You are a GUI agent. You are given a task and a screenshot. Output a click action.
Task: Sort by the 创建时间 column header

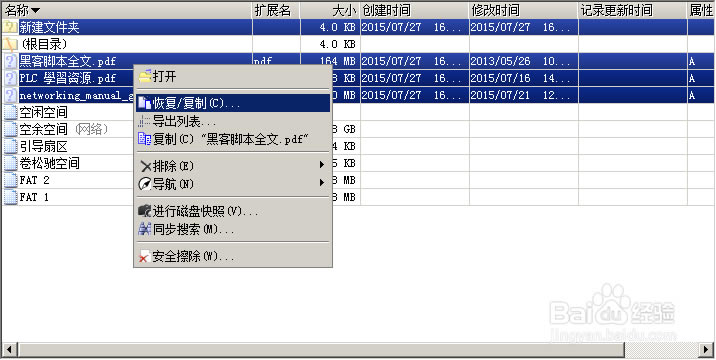pos(415,10)
